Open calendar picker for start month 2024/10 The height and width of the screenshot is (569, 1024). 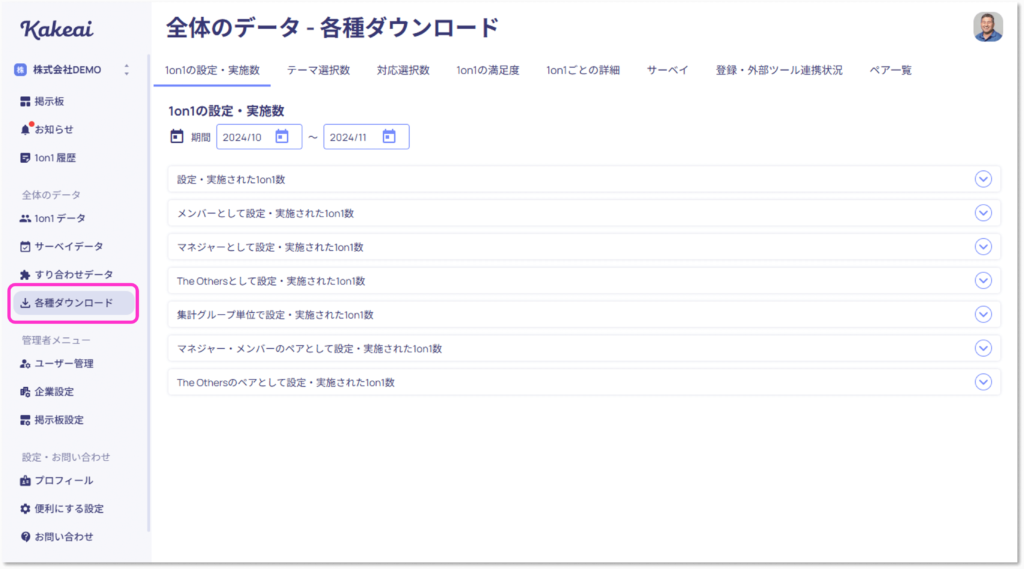click(281, 136)
